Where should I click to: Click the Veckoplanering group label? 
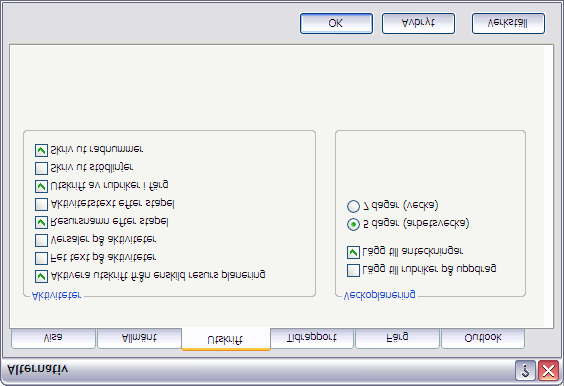coord(379,296)
